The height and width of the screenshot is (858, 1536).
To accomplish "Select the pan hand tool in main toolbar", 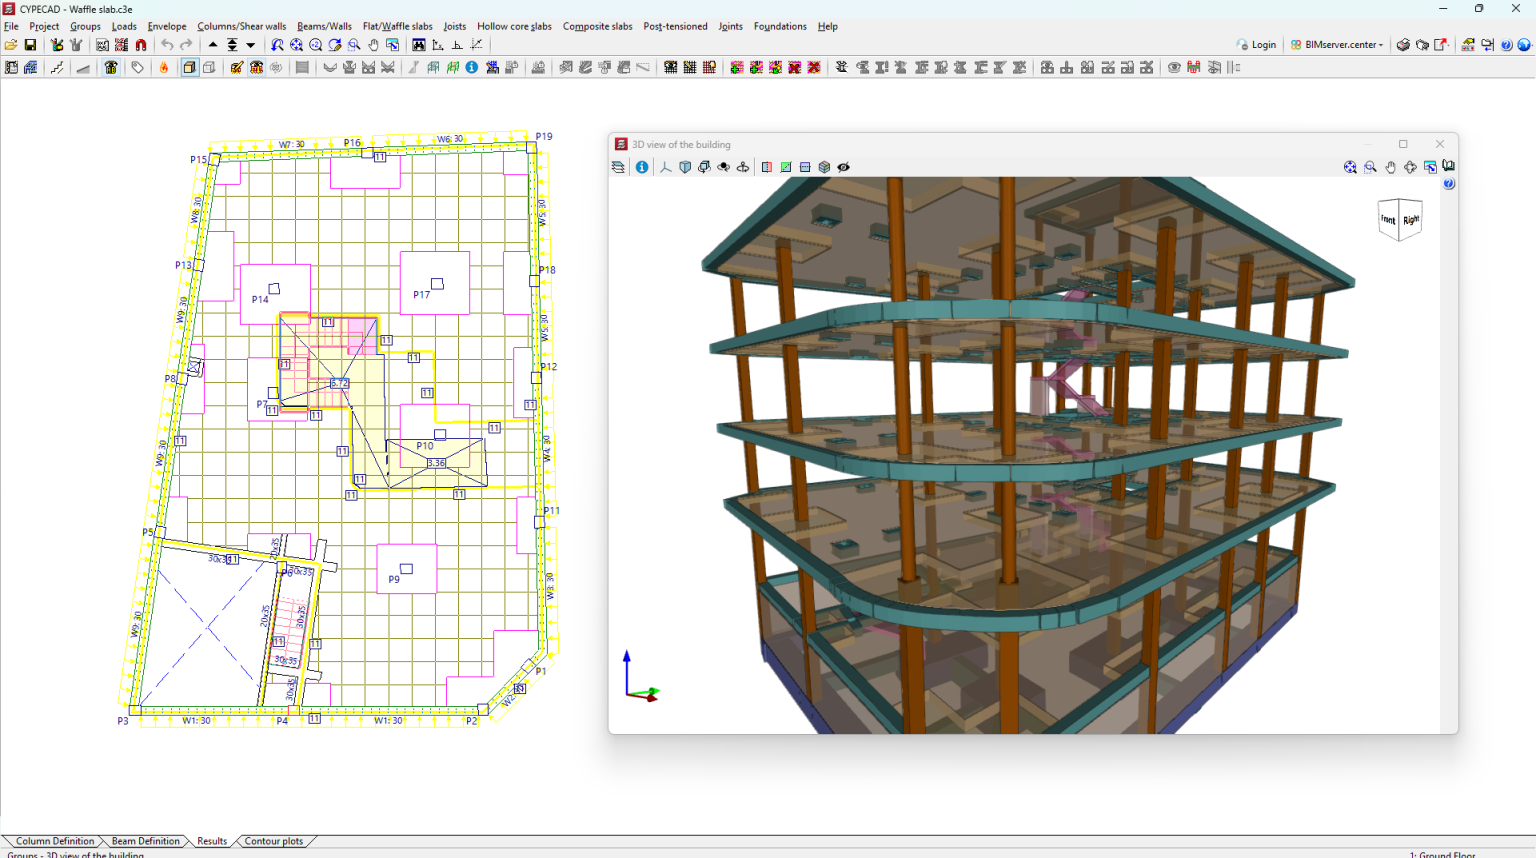I will coord(373,45).
